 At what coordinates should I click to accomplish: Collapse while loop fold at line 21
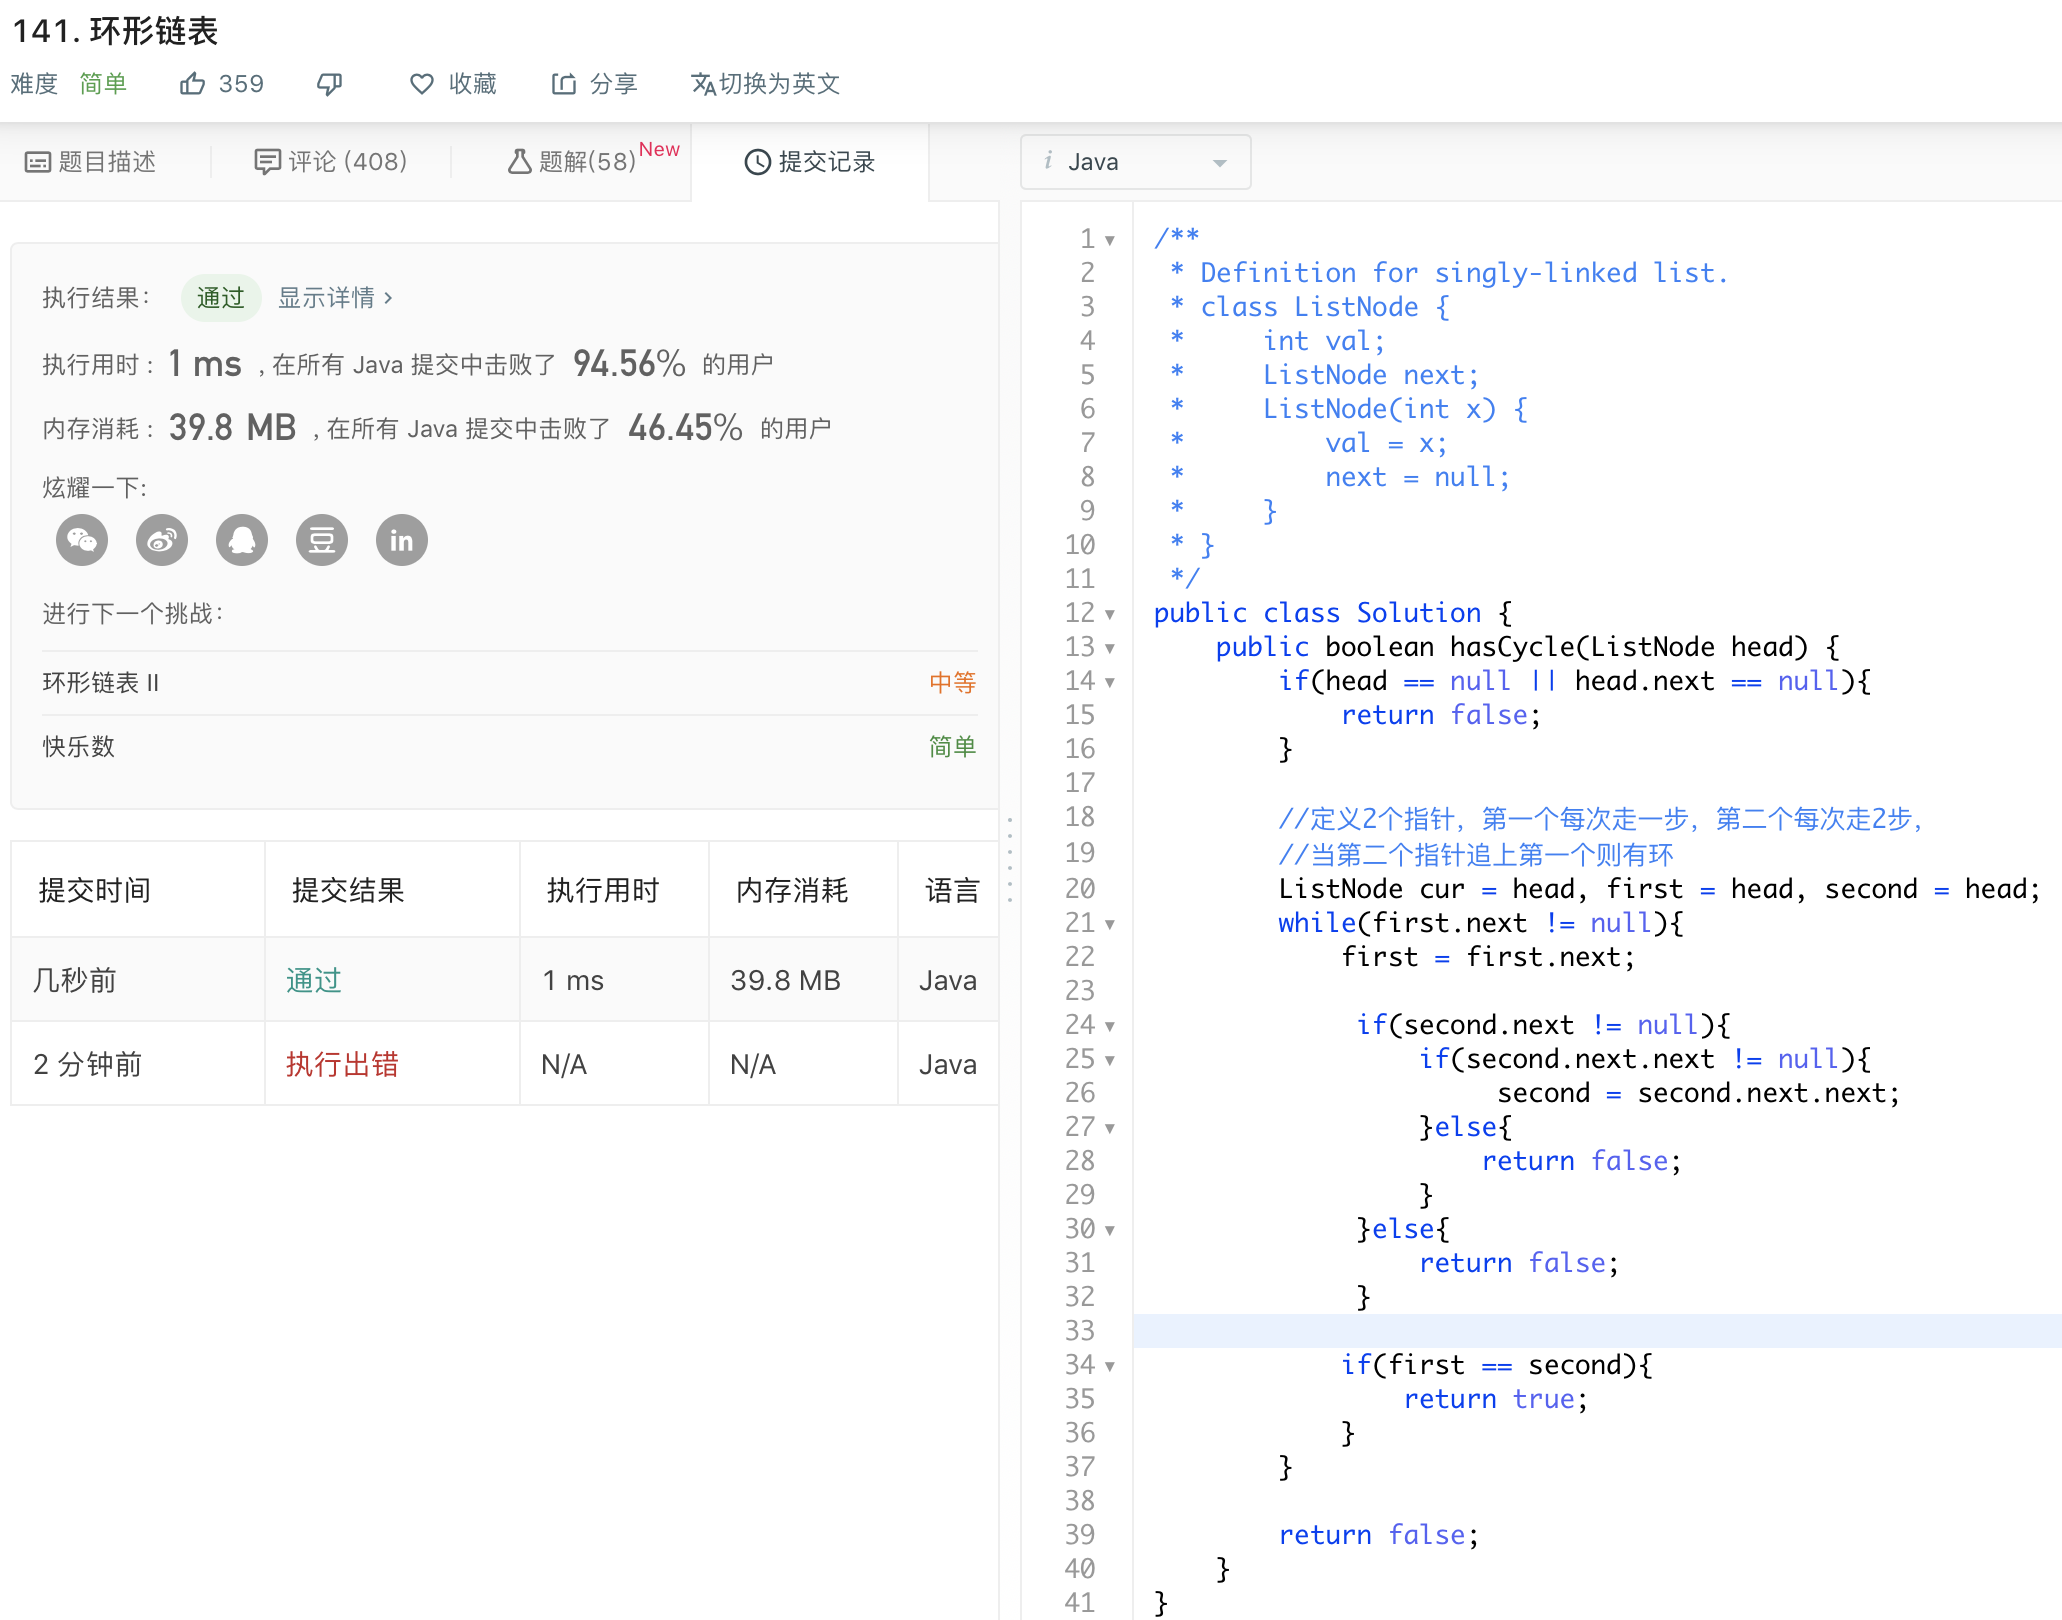(x=1110, y=924)
